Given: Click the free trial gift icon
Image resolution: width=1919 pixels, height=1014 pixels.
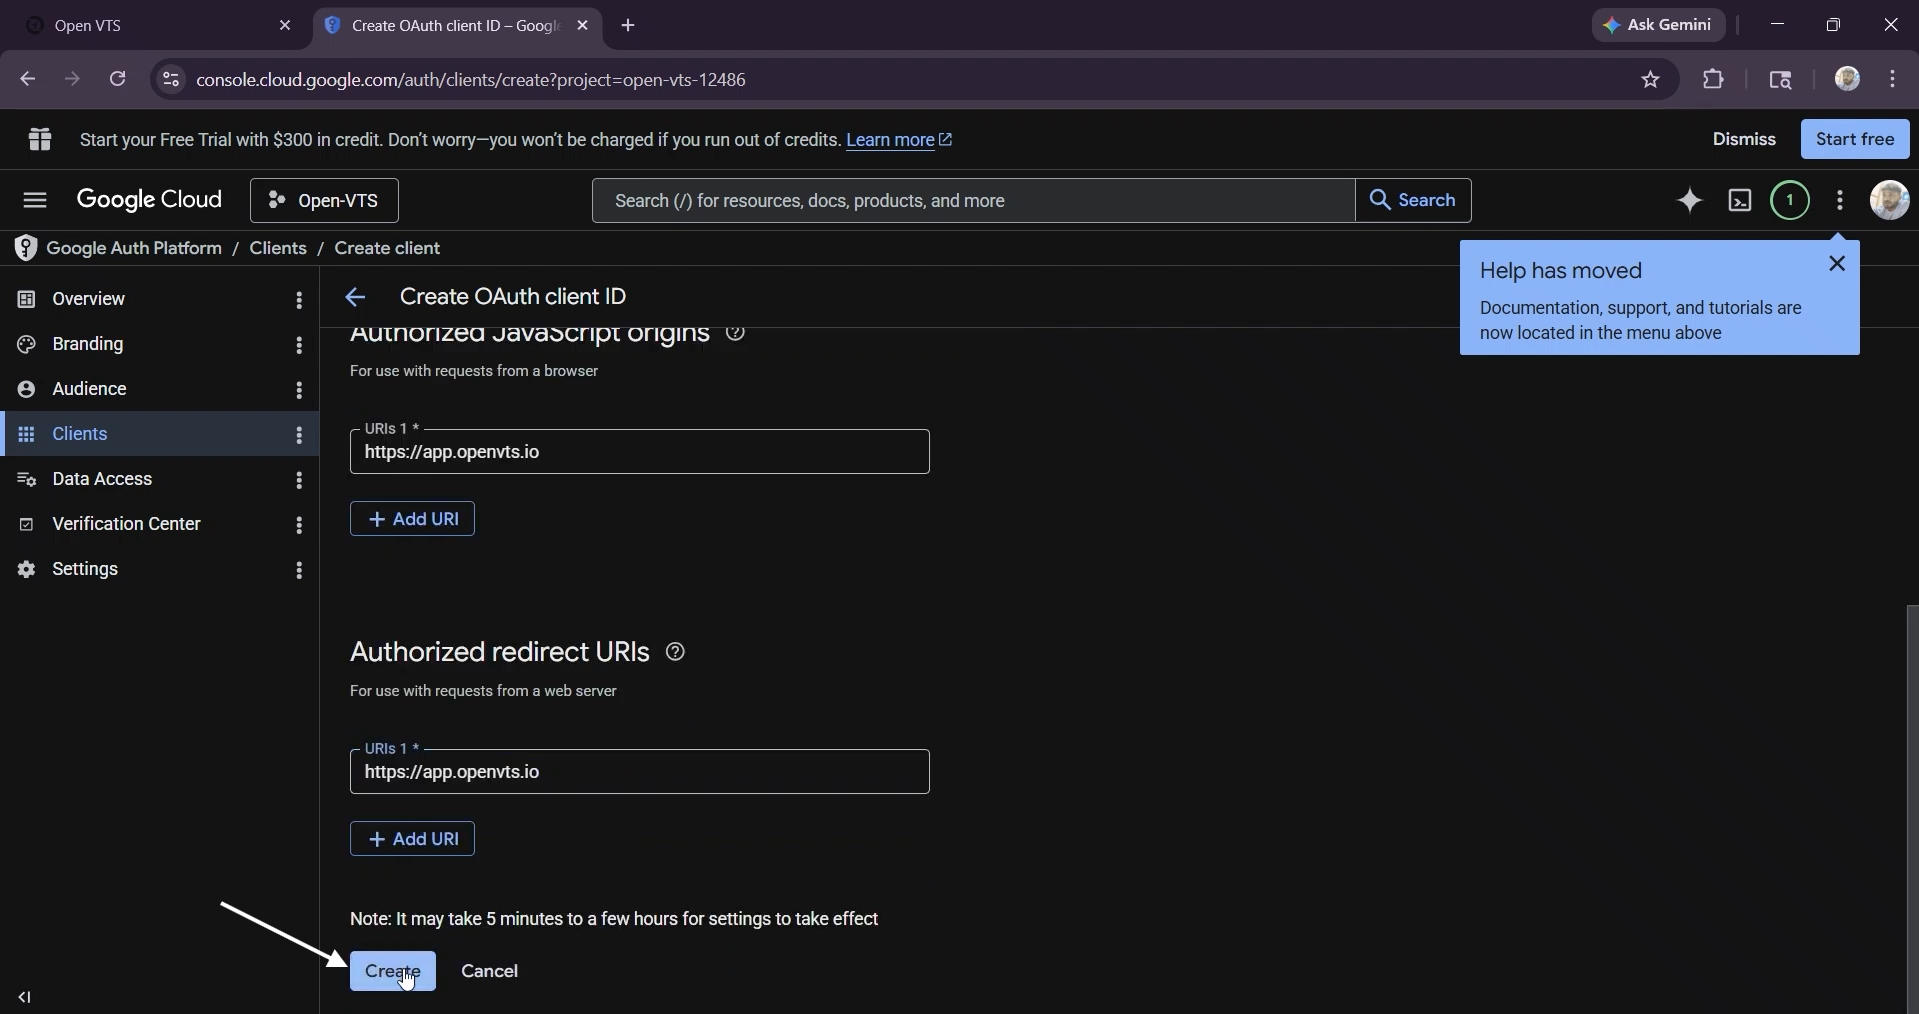Looking at the screenshot, I should pos(40,140).
